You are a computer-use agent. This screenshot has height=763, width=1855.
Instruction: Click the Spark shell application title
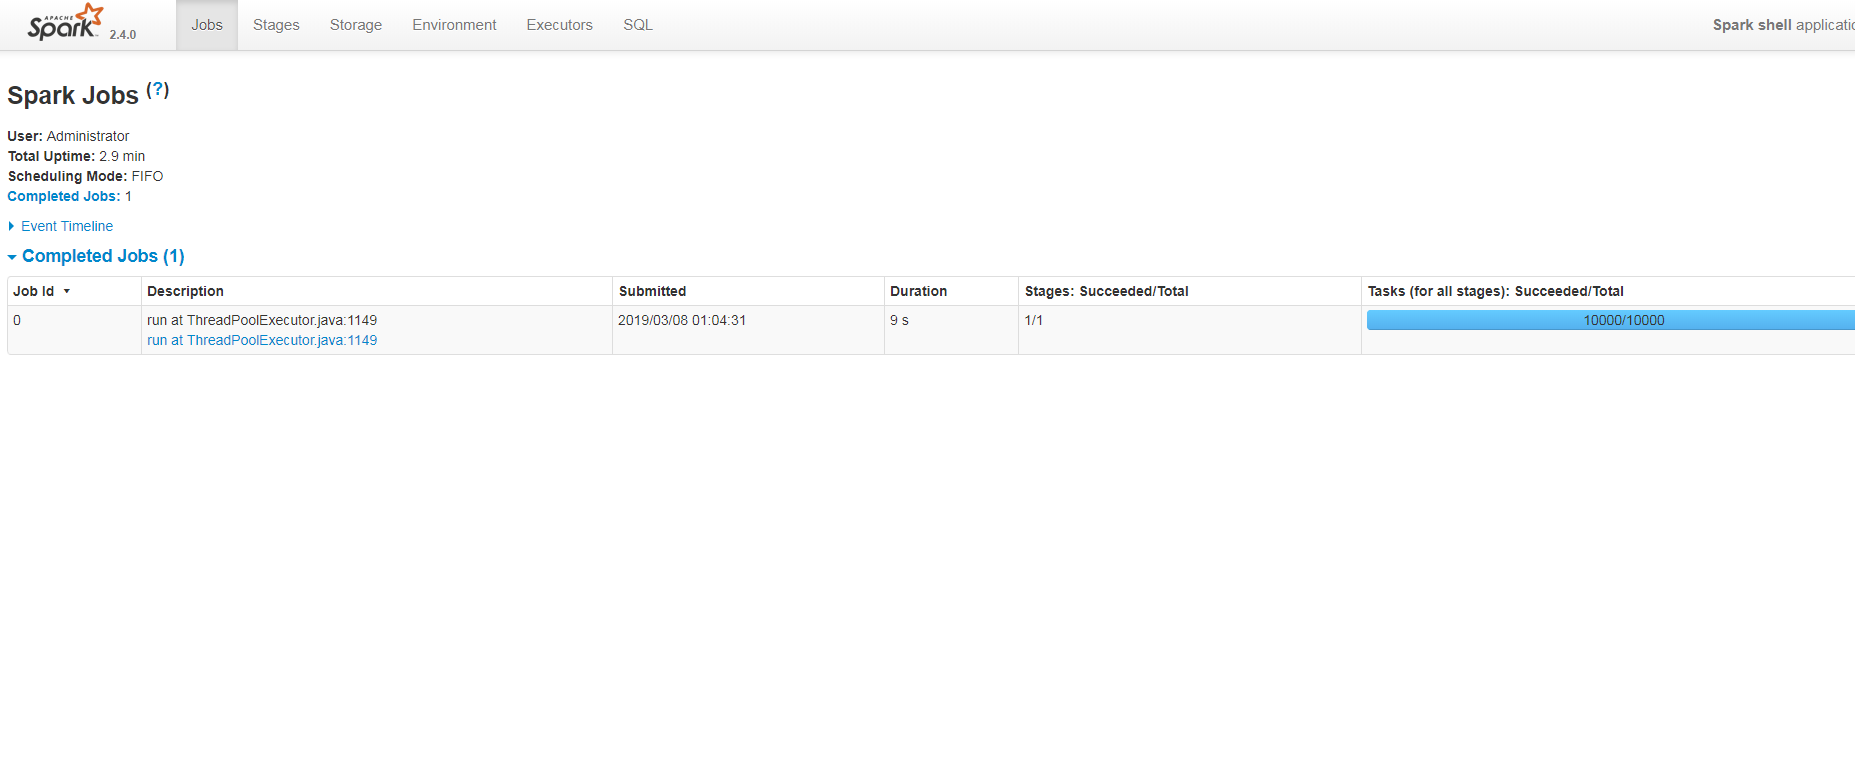coord(1783,25)
